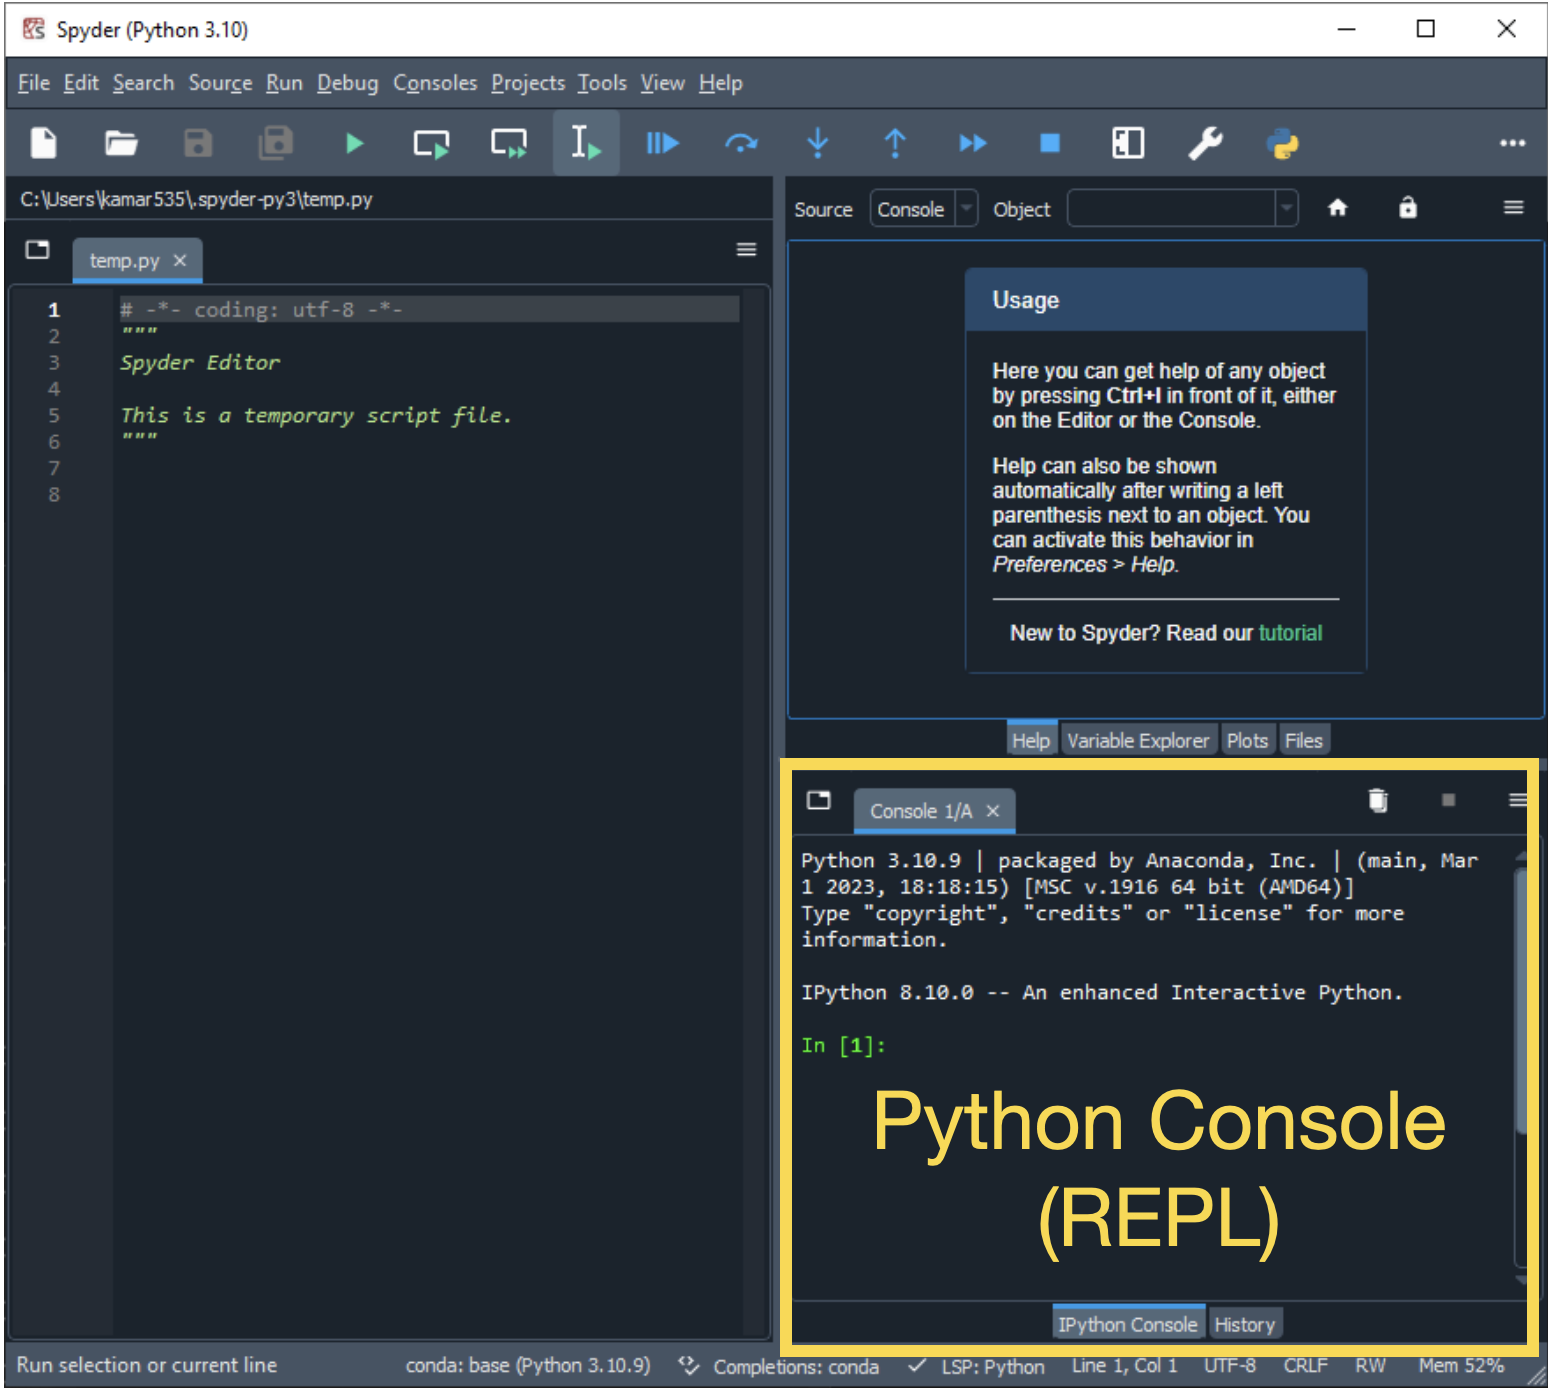Open the View menu
This screenshot has height=1388, width=1548.
pyautogui.click(x=663, y=83)
